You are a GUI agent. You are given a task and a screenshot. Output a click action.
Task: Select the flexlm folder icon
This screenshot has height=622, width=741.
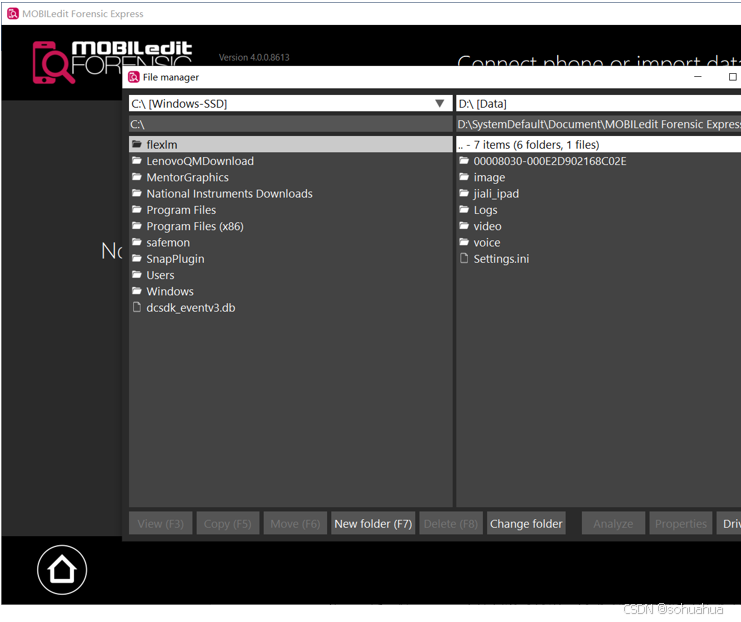pyautogui.click(x=137, y=144)
